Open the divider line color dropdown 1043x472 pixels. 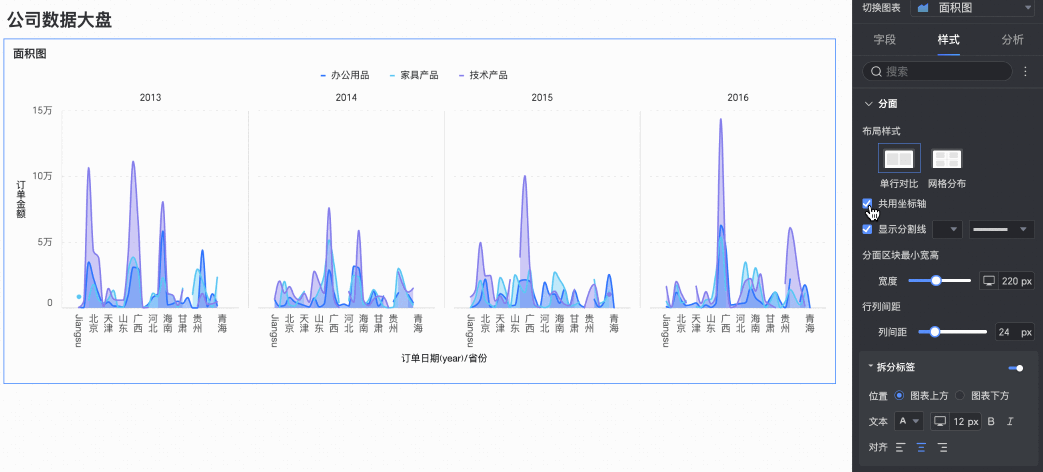click(948, 229)
